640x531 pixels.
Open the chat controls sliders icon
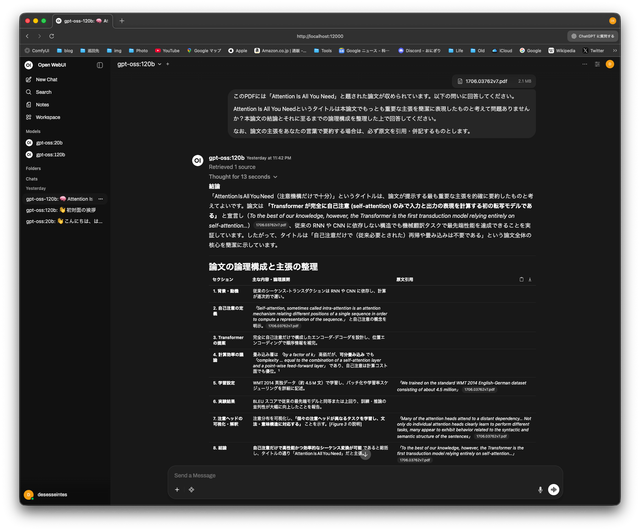coord(597,64)
